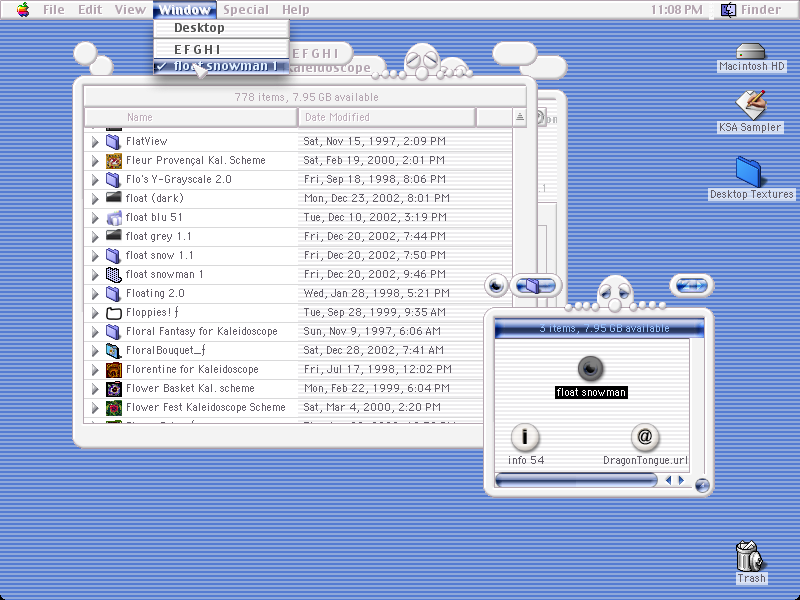Choose E F G H I in Window menu

[x=221, y=49]
